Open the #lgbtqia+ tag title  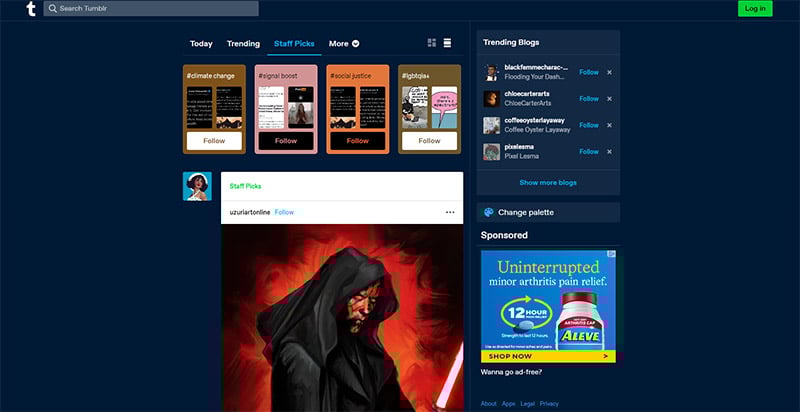416,76
